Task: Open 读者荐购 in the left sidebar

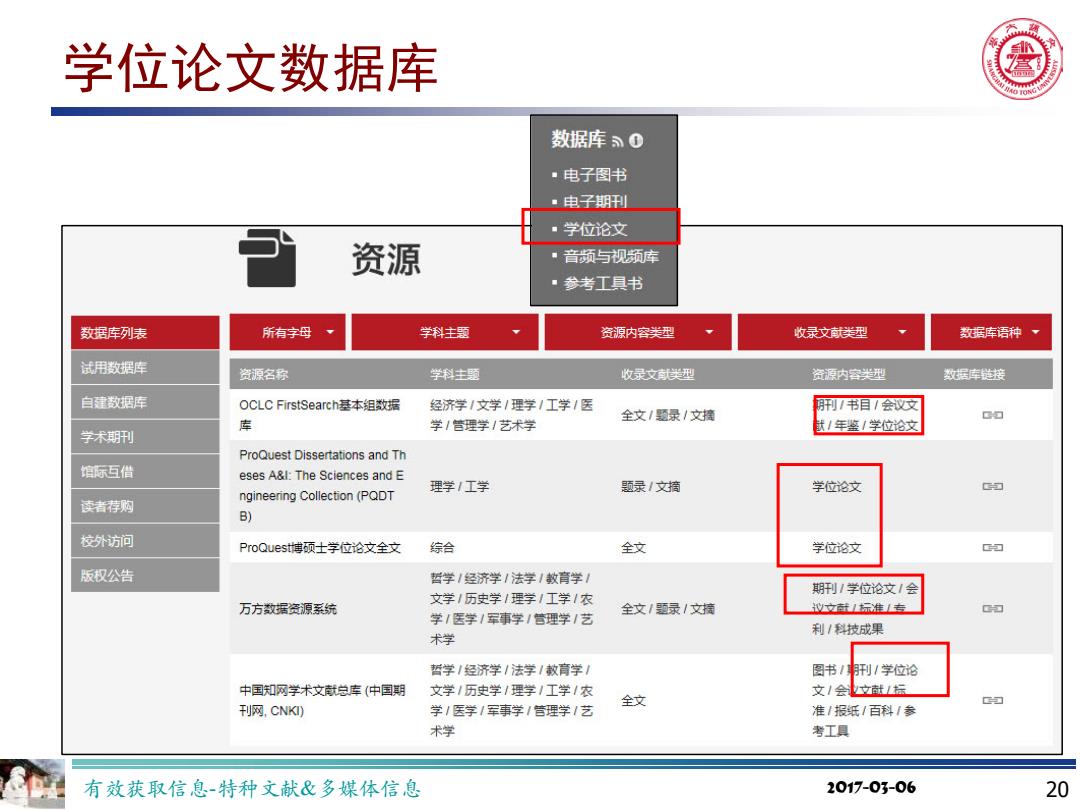Action: pos(145,506)
